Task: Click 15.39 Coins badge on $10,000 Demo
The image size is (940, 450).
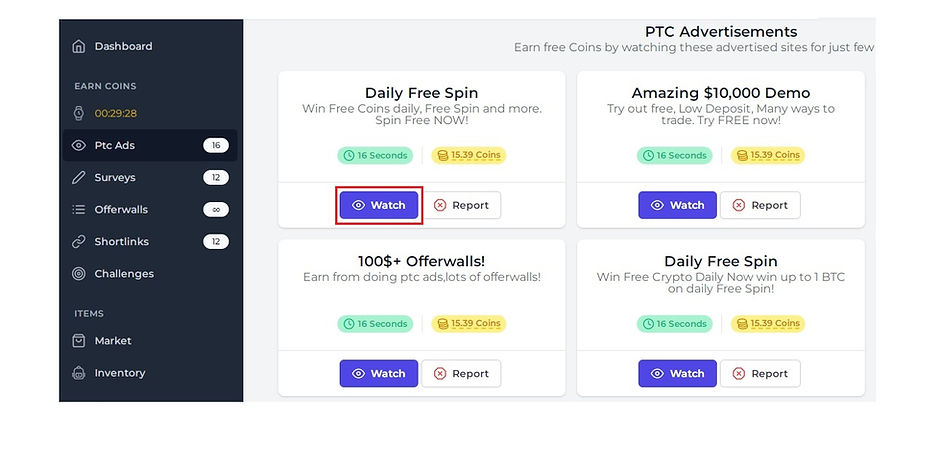Action: [x=768, y=155]
